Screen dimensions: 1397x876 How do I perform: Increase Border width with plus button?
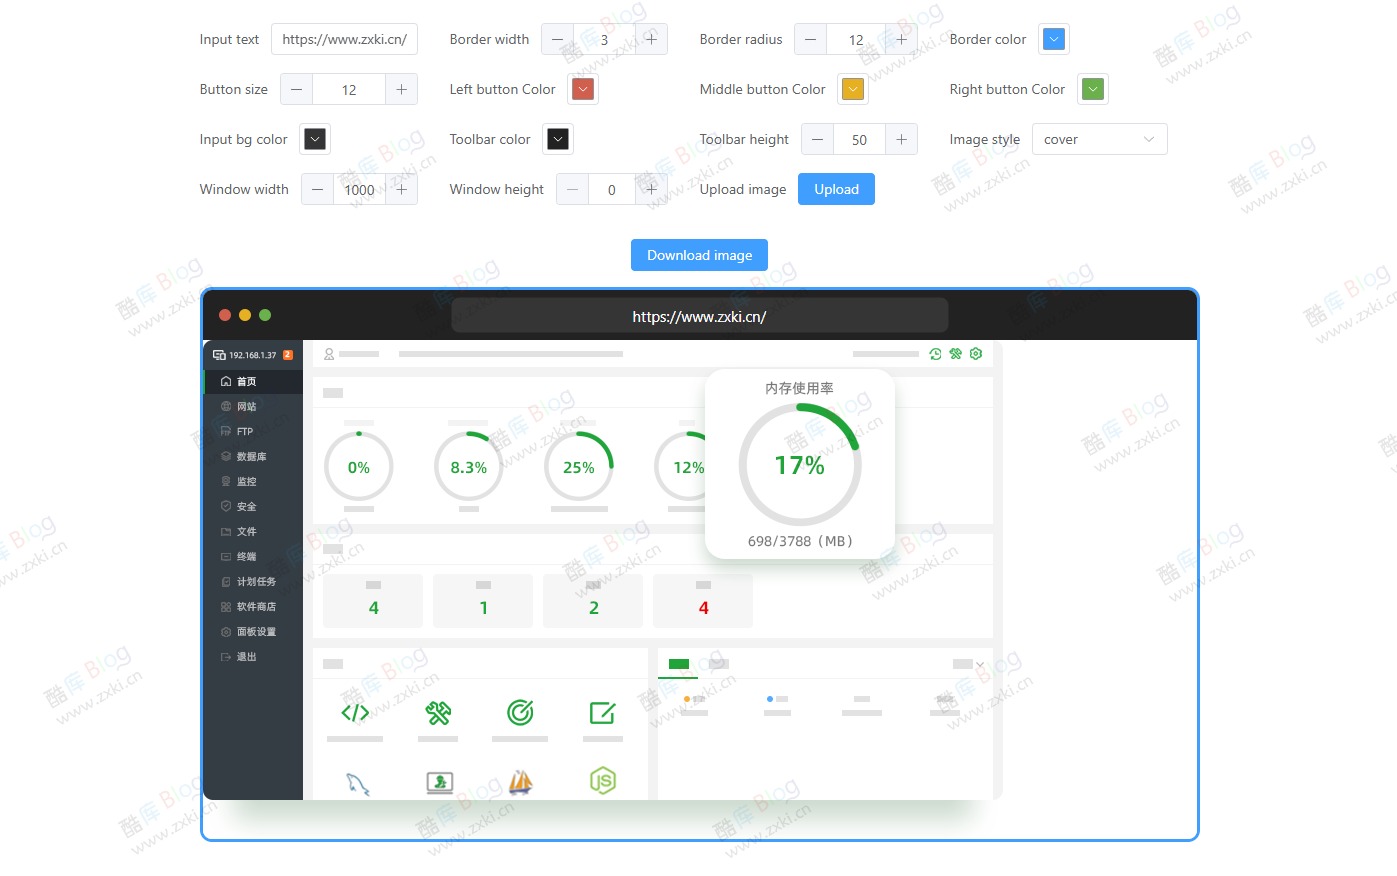tap(651, 39)
